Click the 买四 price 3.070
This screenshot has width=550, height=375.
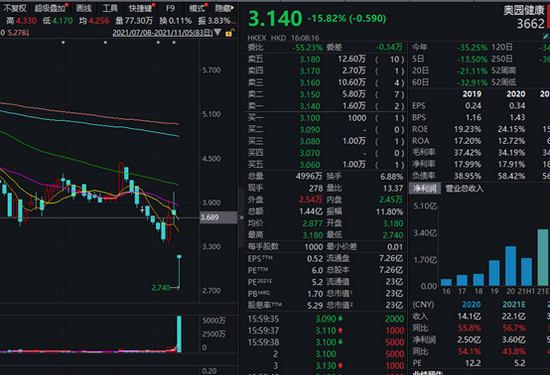pos(310,153)
